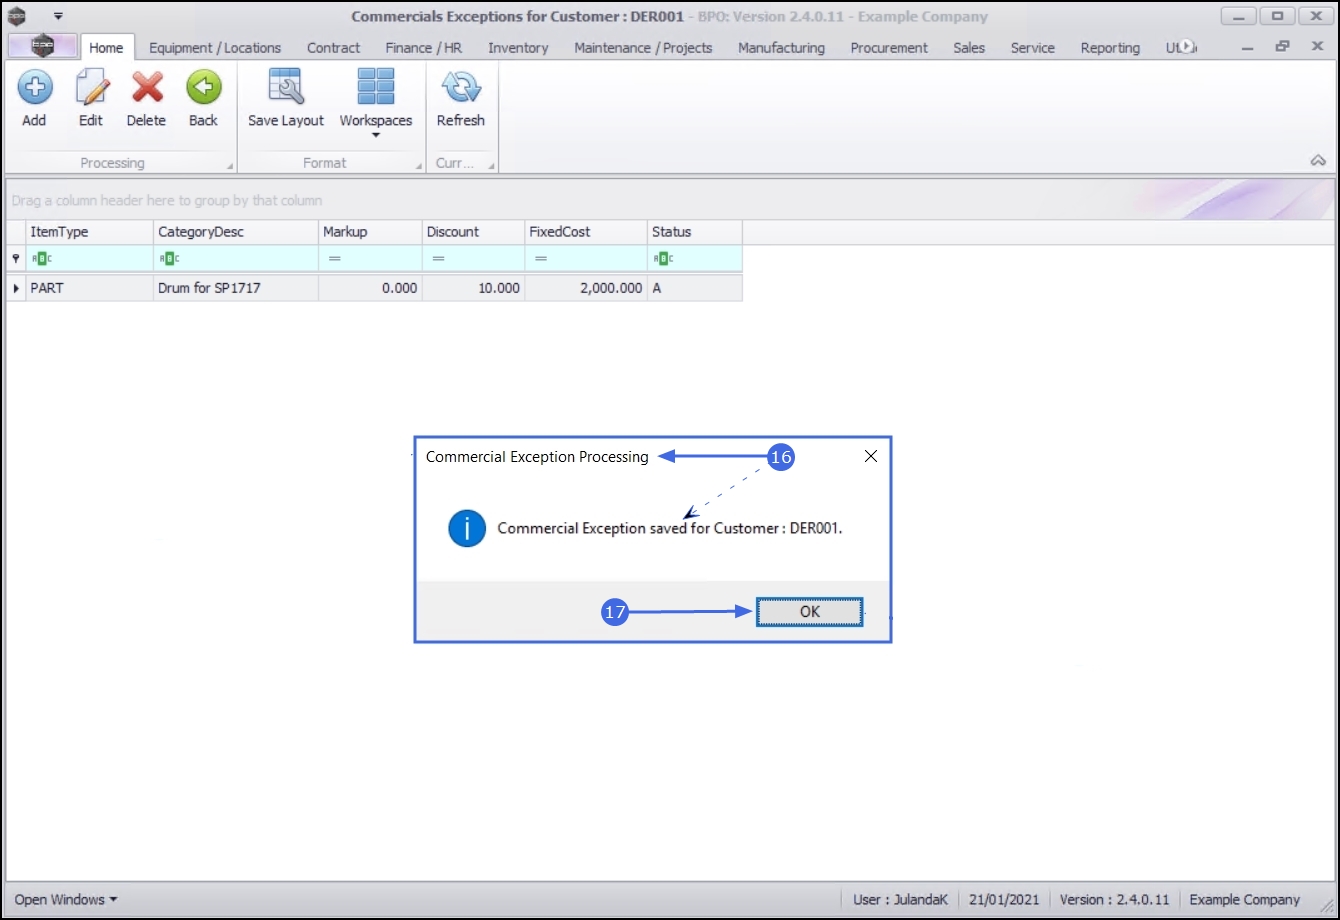This screenshot has height=920, width=1340.
Task: Open the Reporting tab
Action: tap(1110, 47)
